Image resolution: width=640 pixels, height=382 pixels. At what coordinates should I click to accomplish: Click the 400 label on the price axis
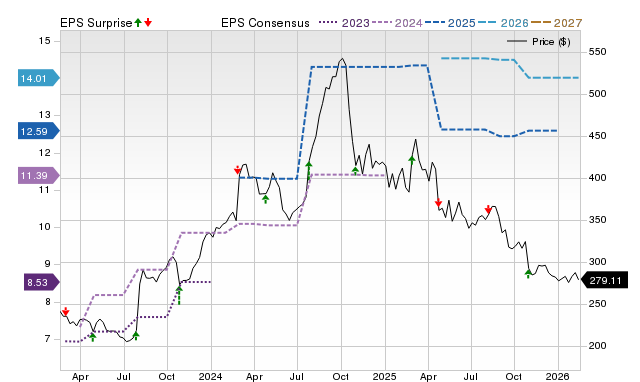pos(598,178)
